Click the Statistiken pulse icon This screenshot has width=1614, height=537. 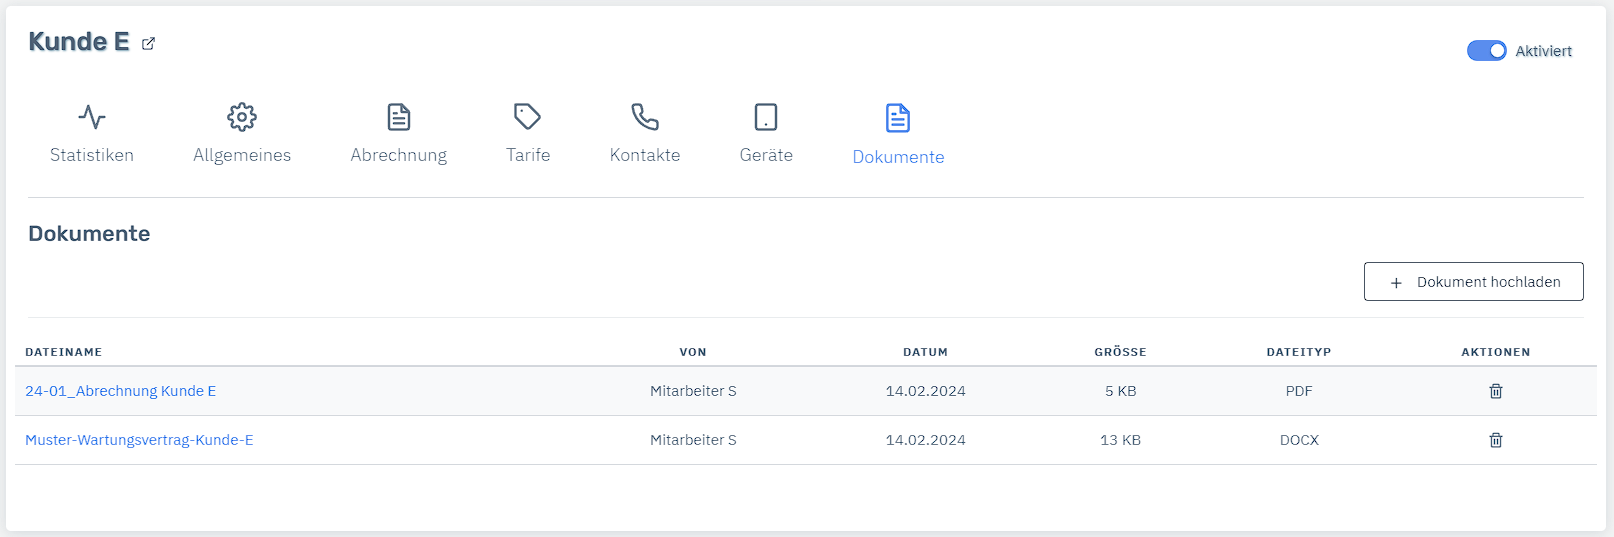point(92,117)
